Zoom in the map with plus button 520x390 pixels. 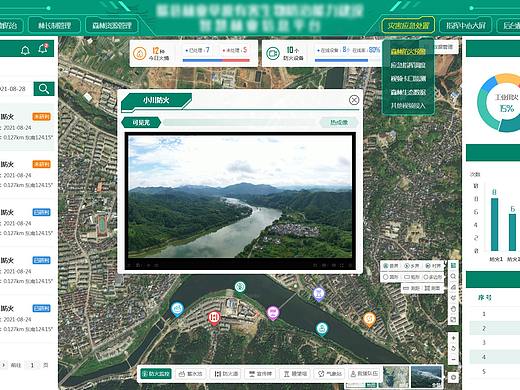point(453,338)
